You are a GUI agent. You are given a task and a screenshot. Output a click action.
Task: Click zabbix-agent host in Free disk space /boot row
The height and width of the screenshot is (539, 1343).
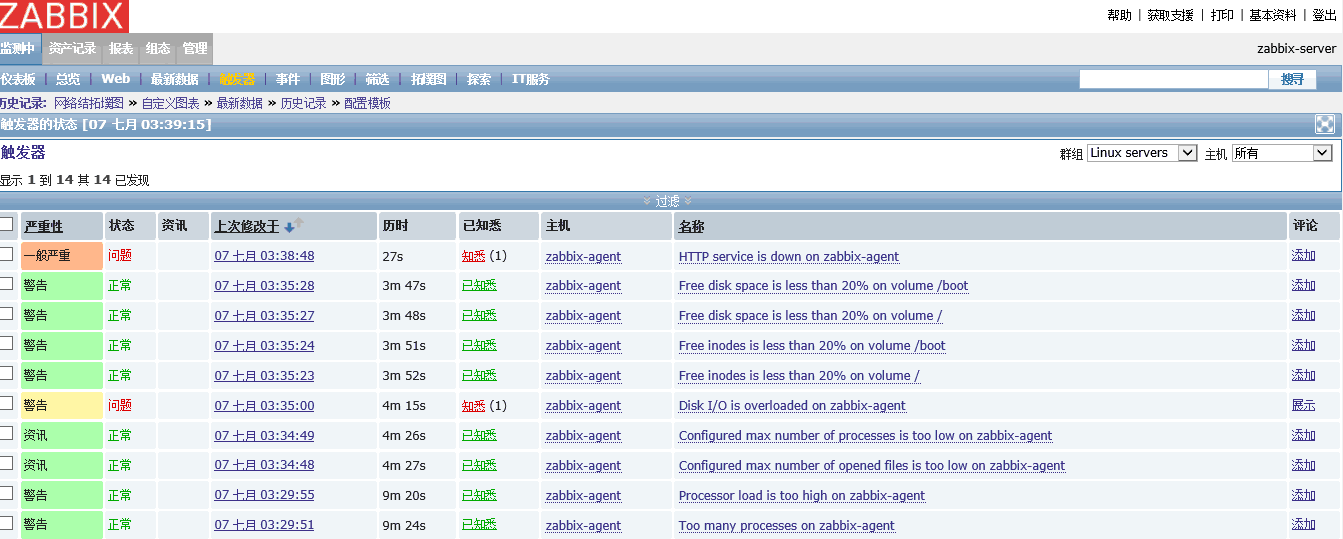click(583, 286)
